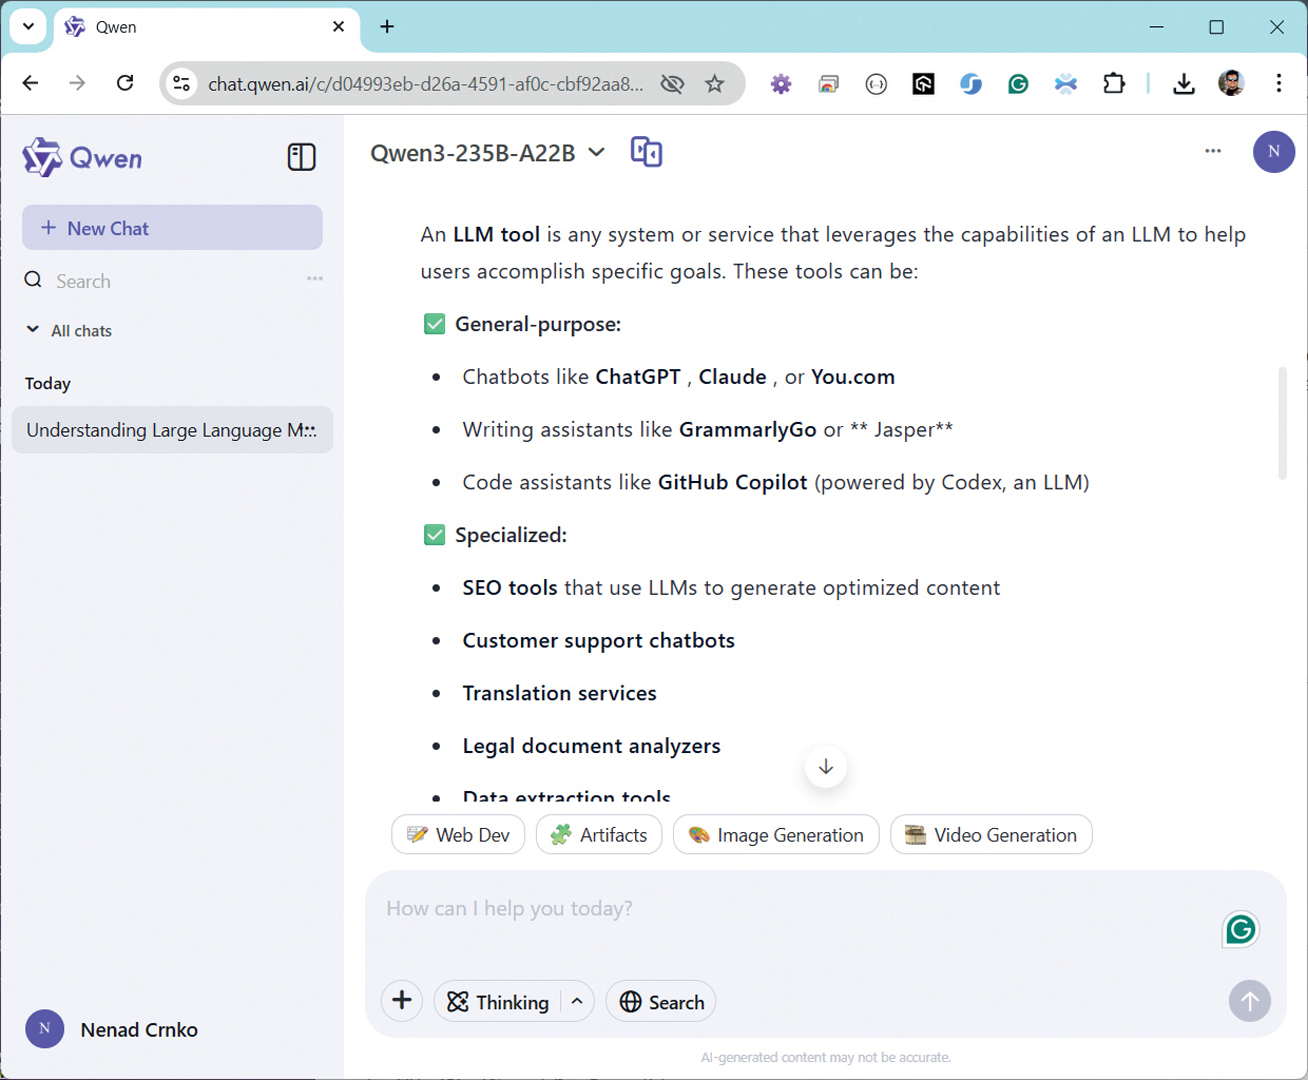Collapse the All chats list

click(33, 330)
